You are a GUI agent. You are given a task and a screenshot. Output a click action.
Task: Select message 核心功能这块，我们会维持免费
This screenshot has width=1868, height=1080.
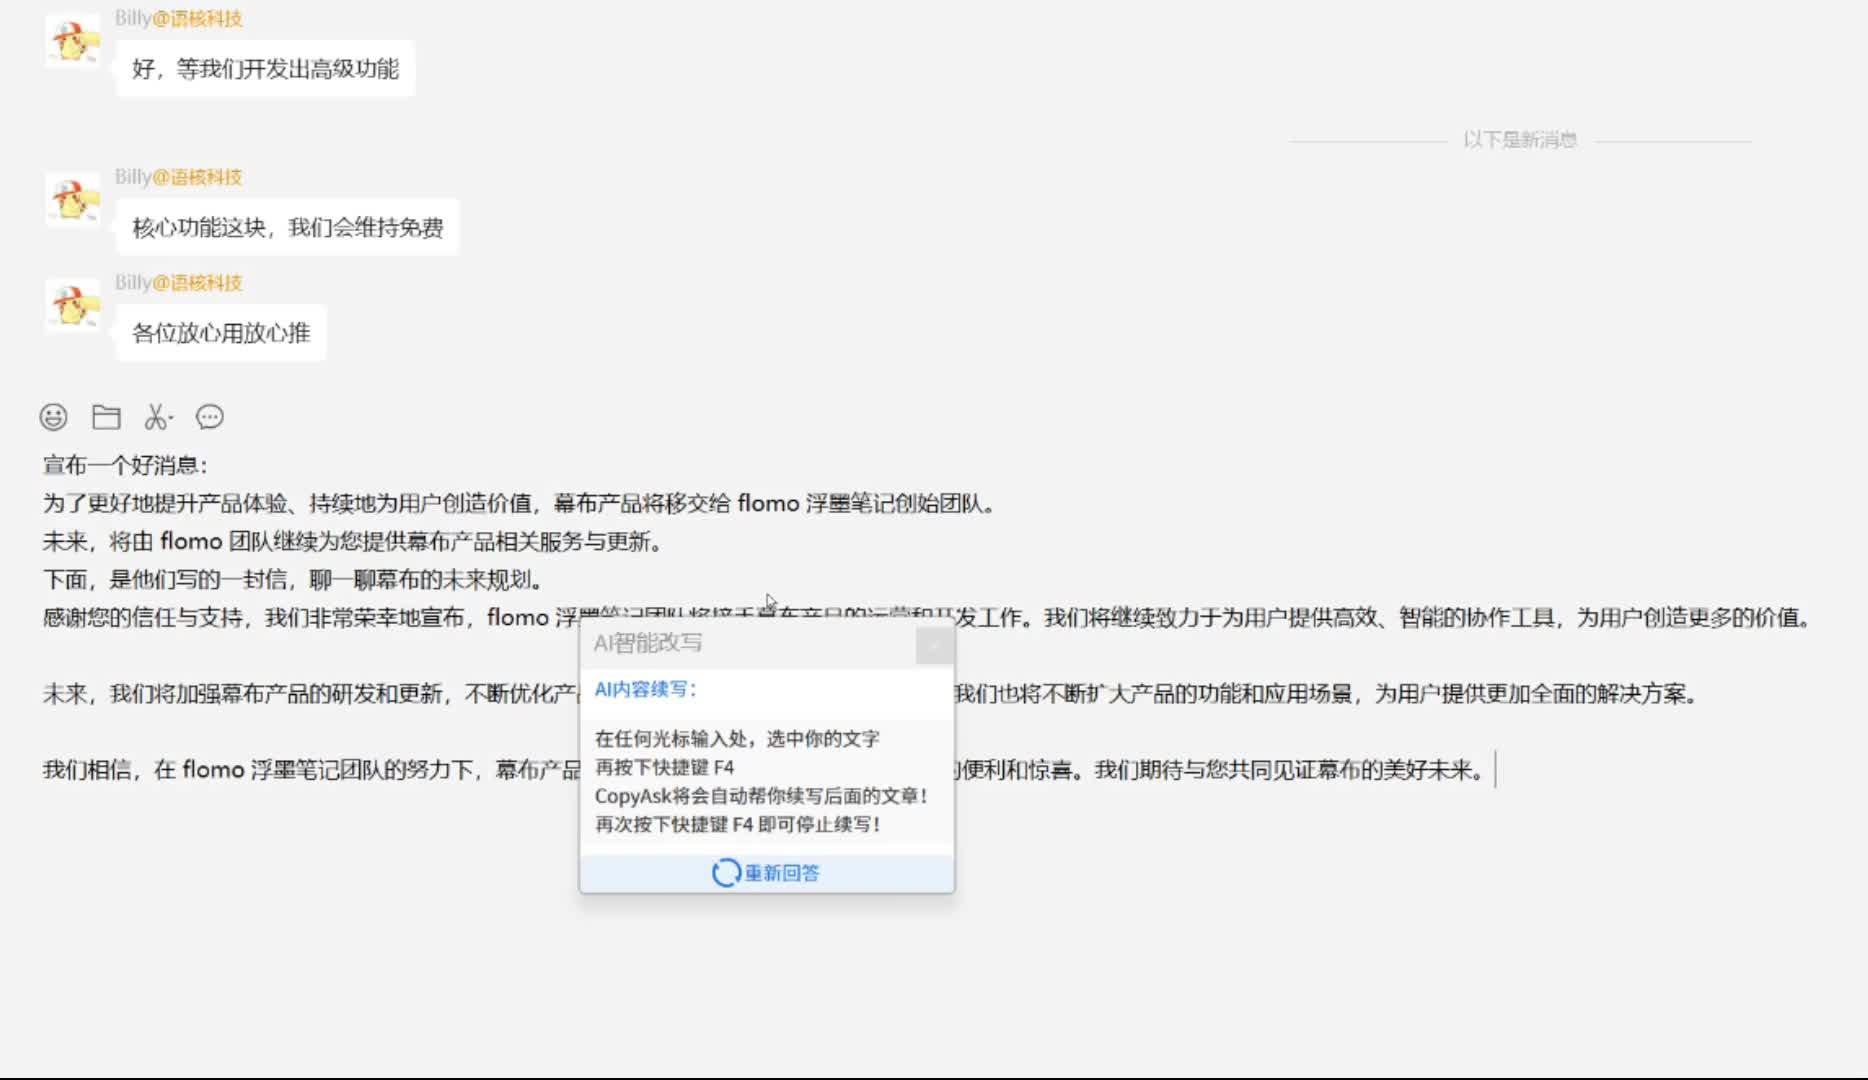click(x=288, y=228)
